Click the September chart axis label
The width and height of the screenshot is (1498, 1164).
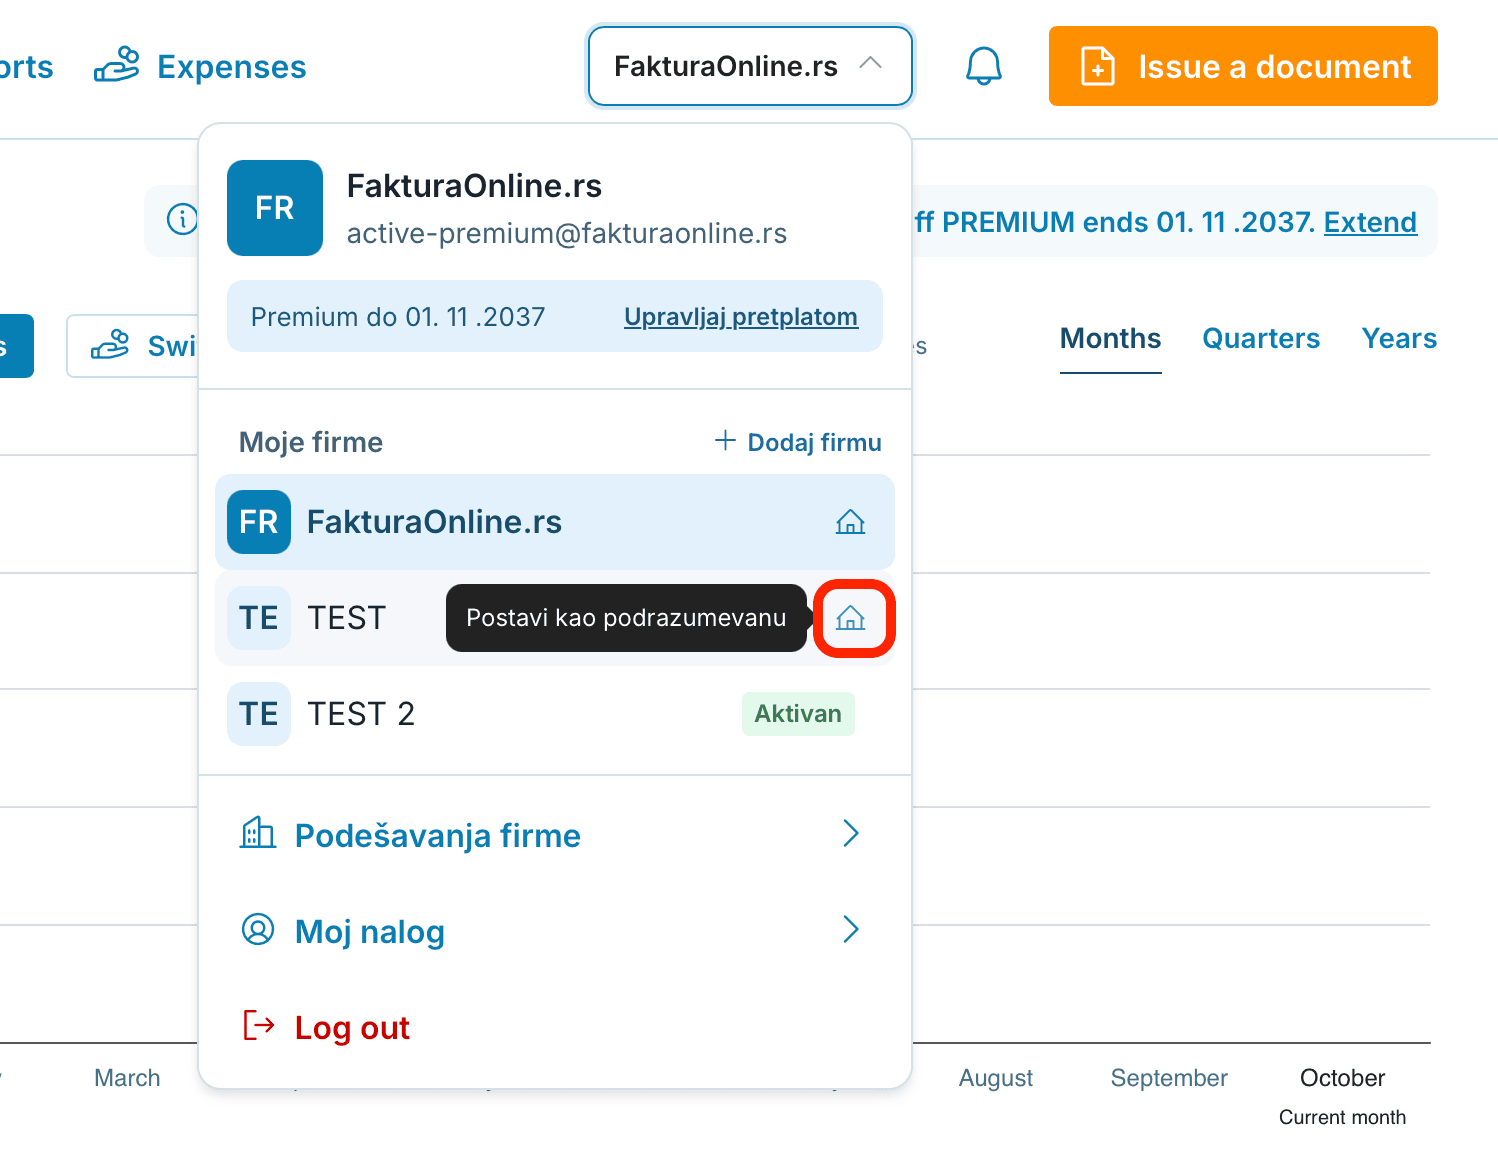click(1169, 1078)
